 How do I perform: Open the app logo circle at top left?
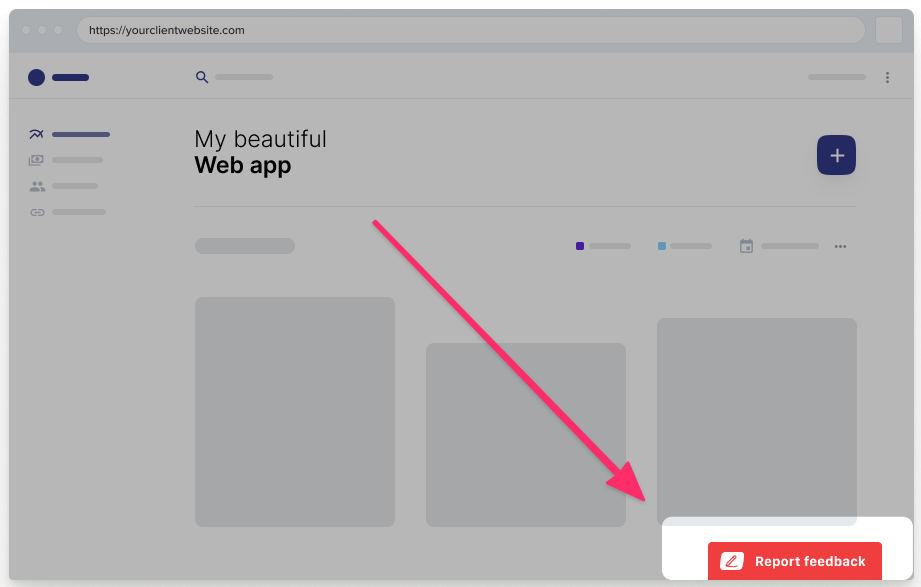click(x=35, y=77)
